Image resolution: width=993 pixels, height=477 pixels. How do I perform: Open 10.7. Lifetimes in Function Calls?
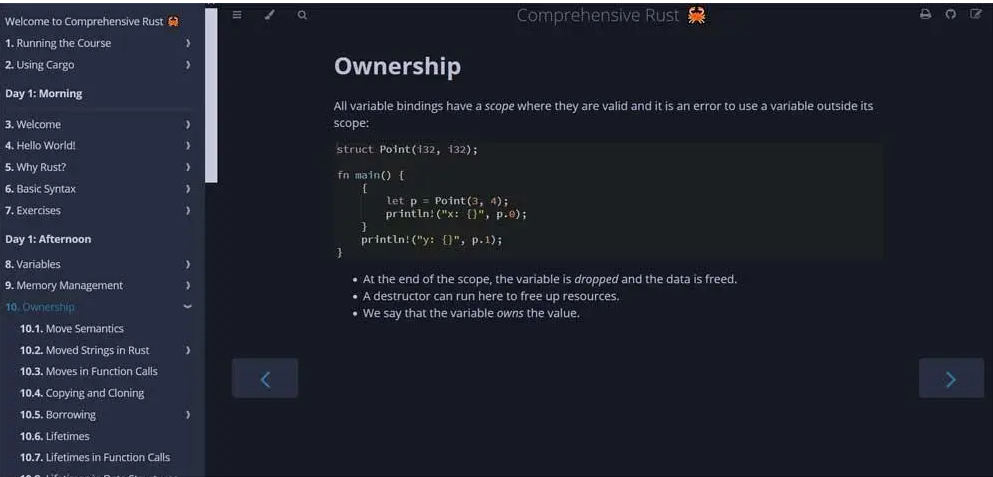[95, 457]
